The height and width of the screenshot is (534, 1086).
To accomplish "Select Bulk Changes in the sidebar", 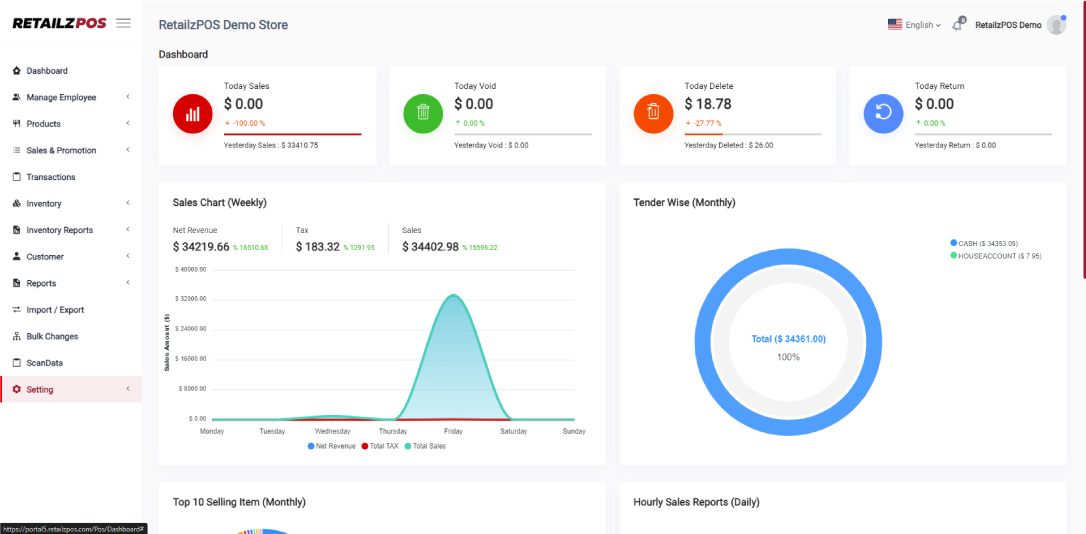I will (x=52, y=336).
